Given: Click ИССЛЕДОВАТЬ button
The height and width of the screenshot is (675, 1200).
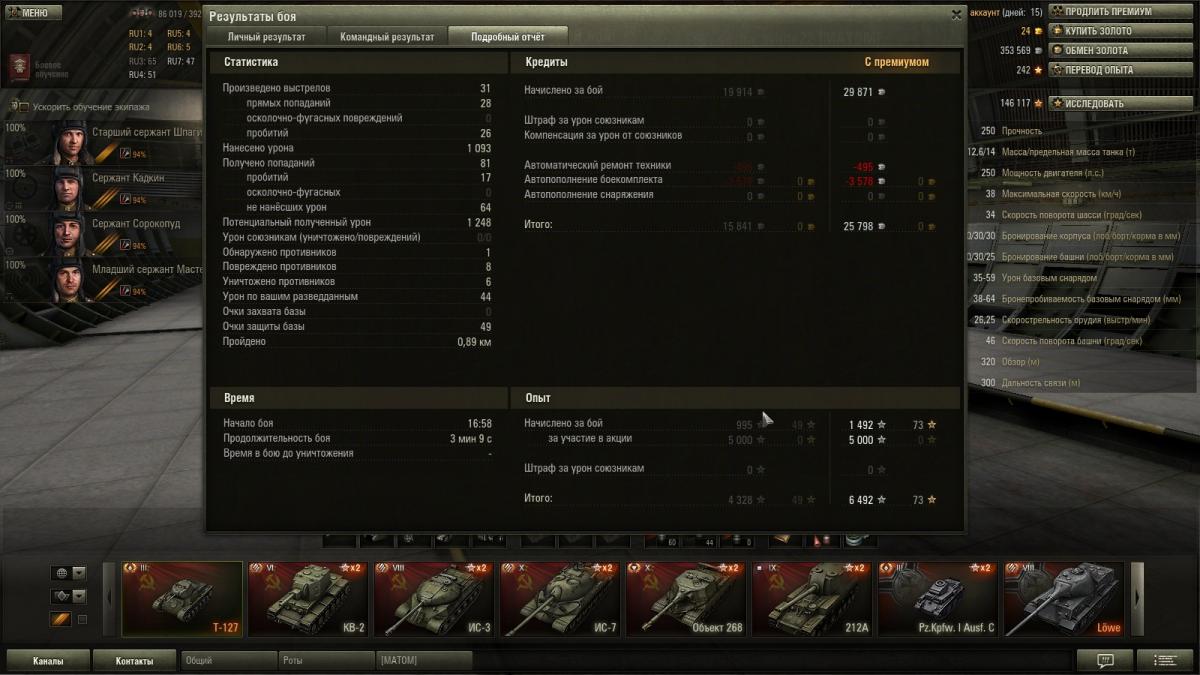Looking at the screenshot, I should coord(1120,103).
